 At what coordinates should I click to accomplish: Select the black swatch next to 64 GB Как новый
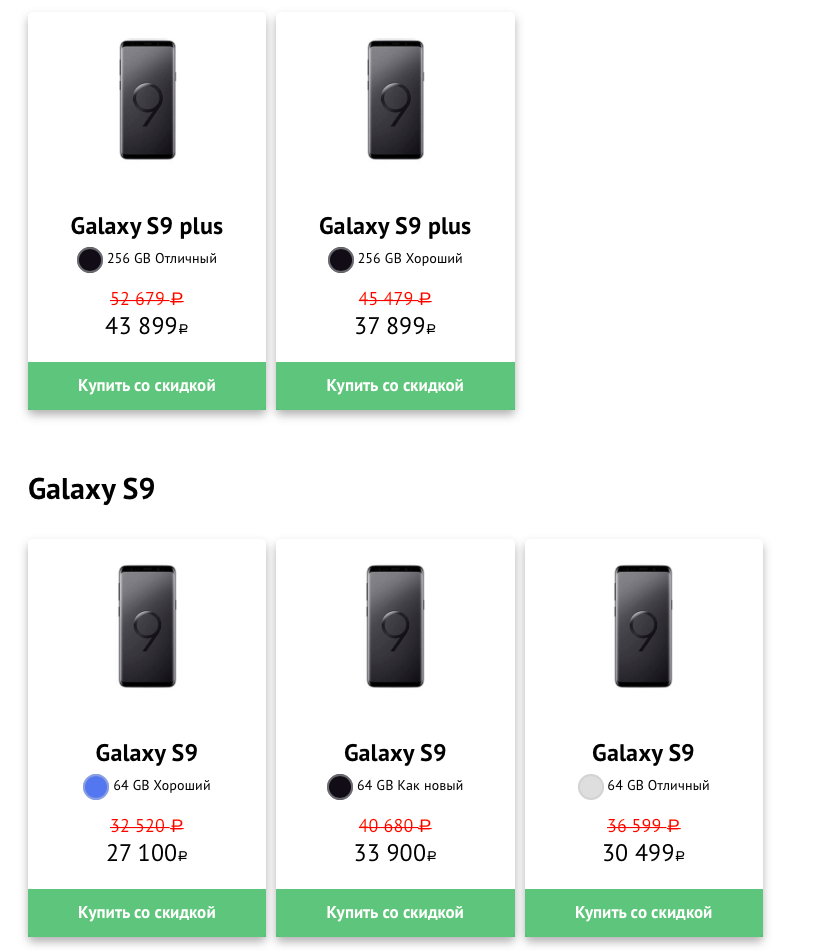point(339,787)
